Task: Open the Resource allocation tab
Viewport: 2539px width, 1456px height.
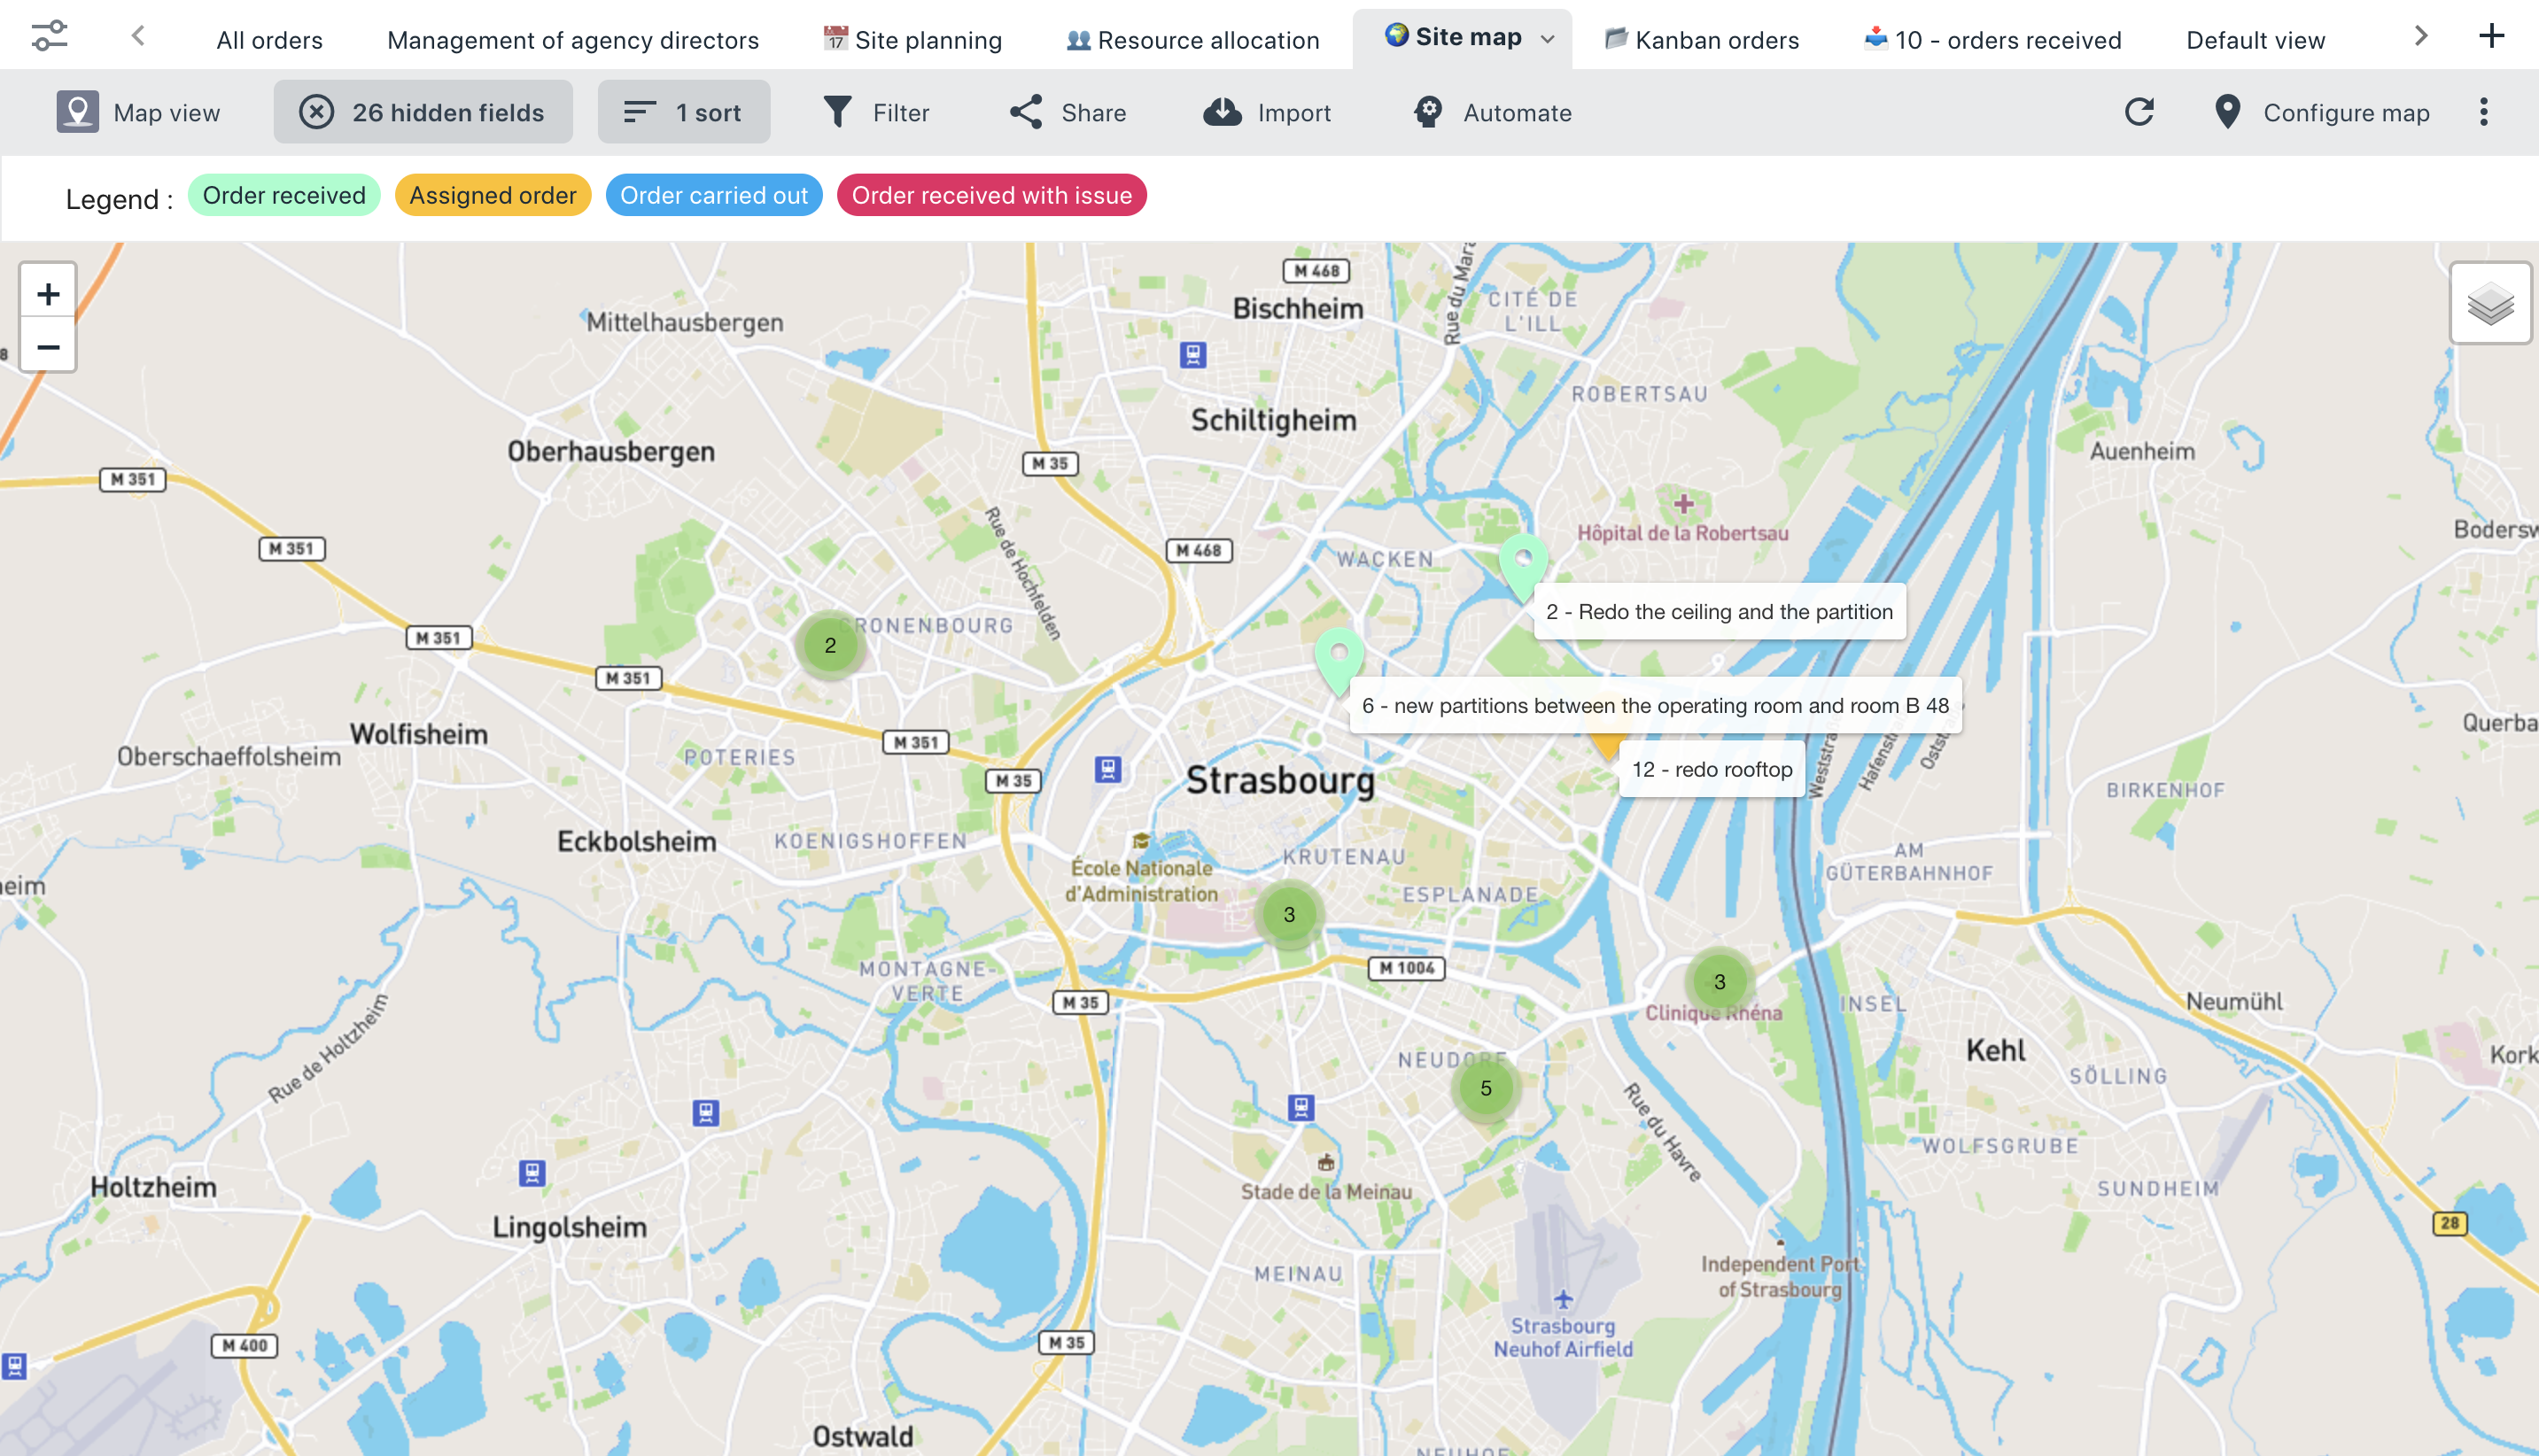Action: pos(1192,40)
